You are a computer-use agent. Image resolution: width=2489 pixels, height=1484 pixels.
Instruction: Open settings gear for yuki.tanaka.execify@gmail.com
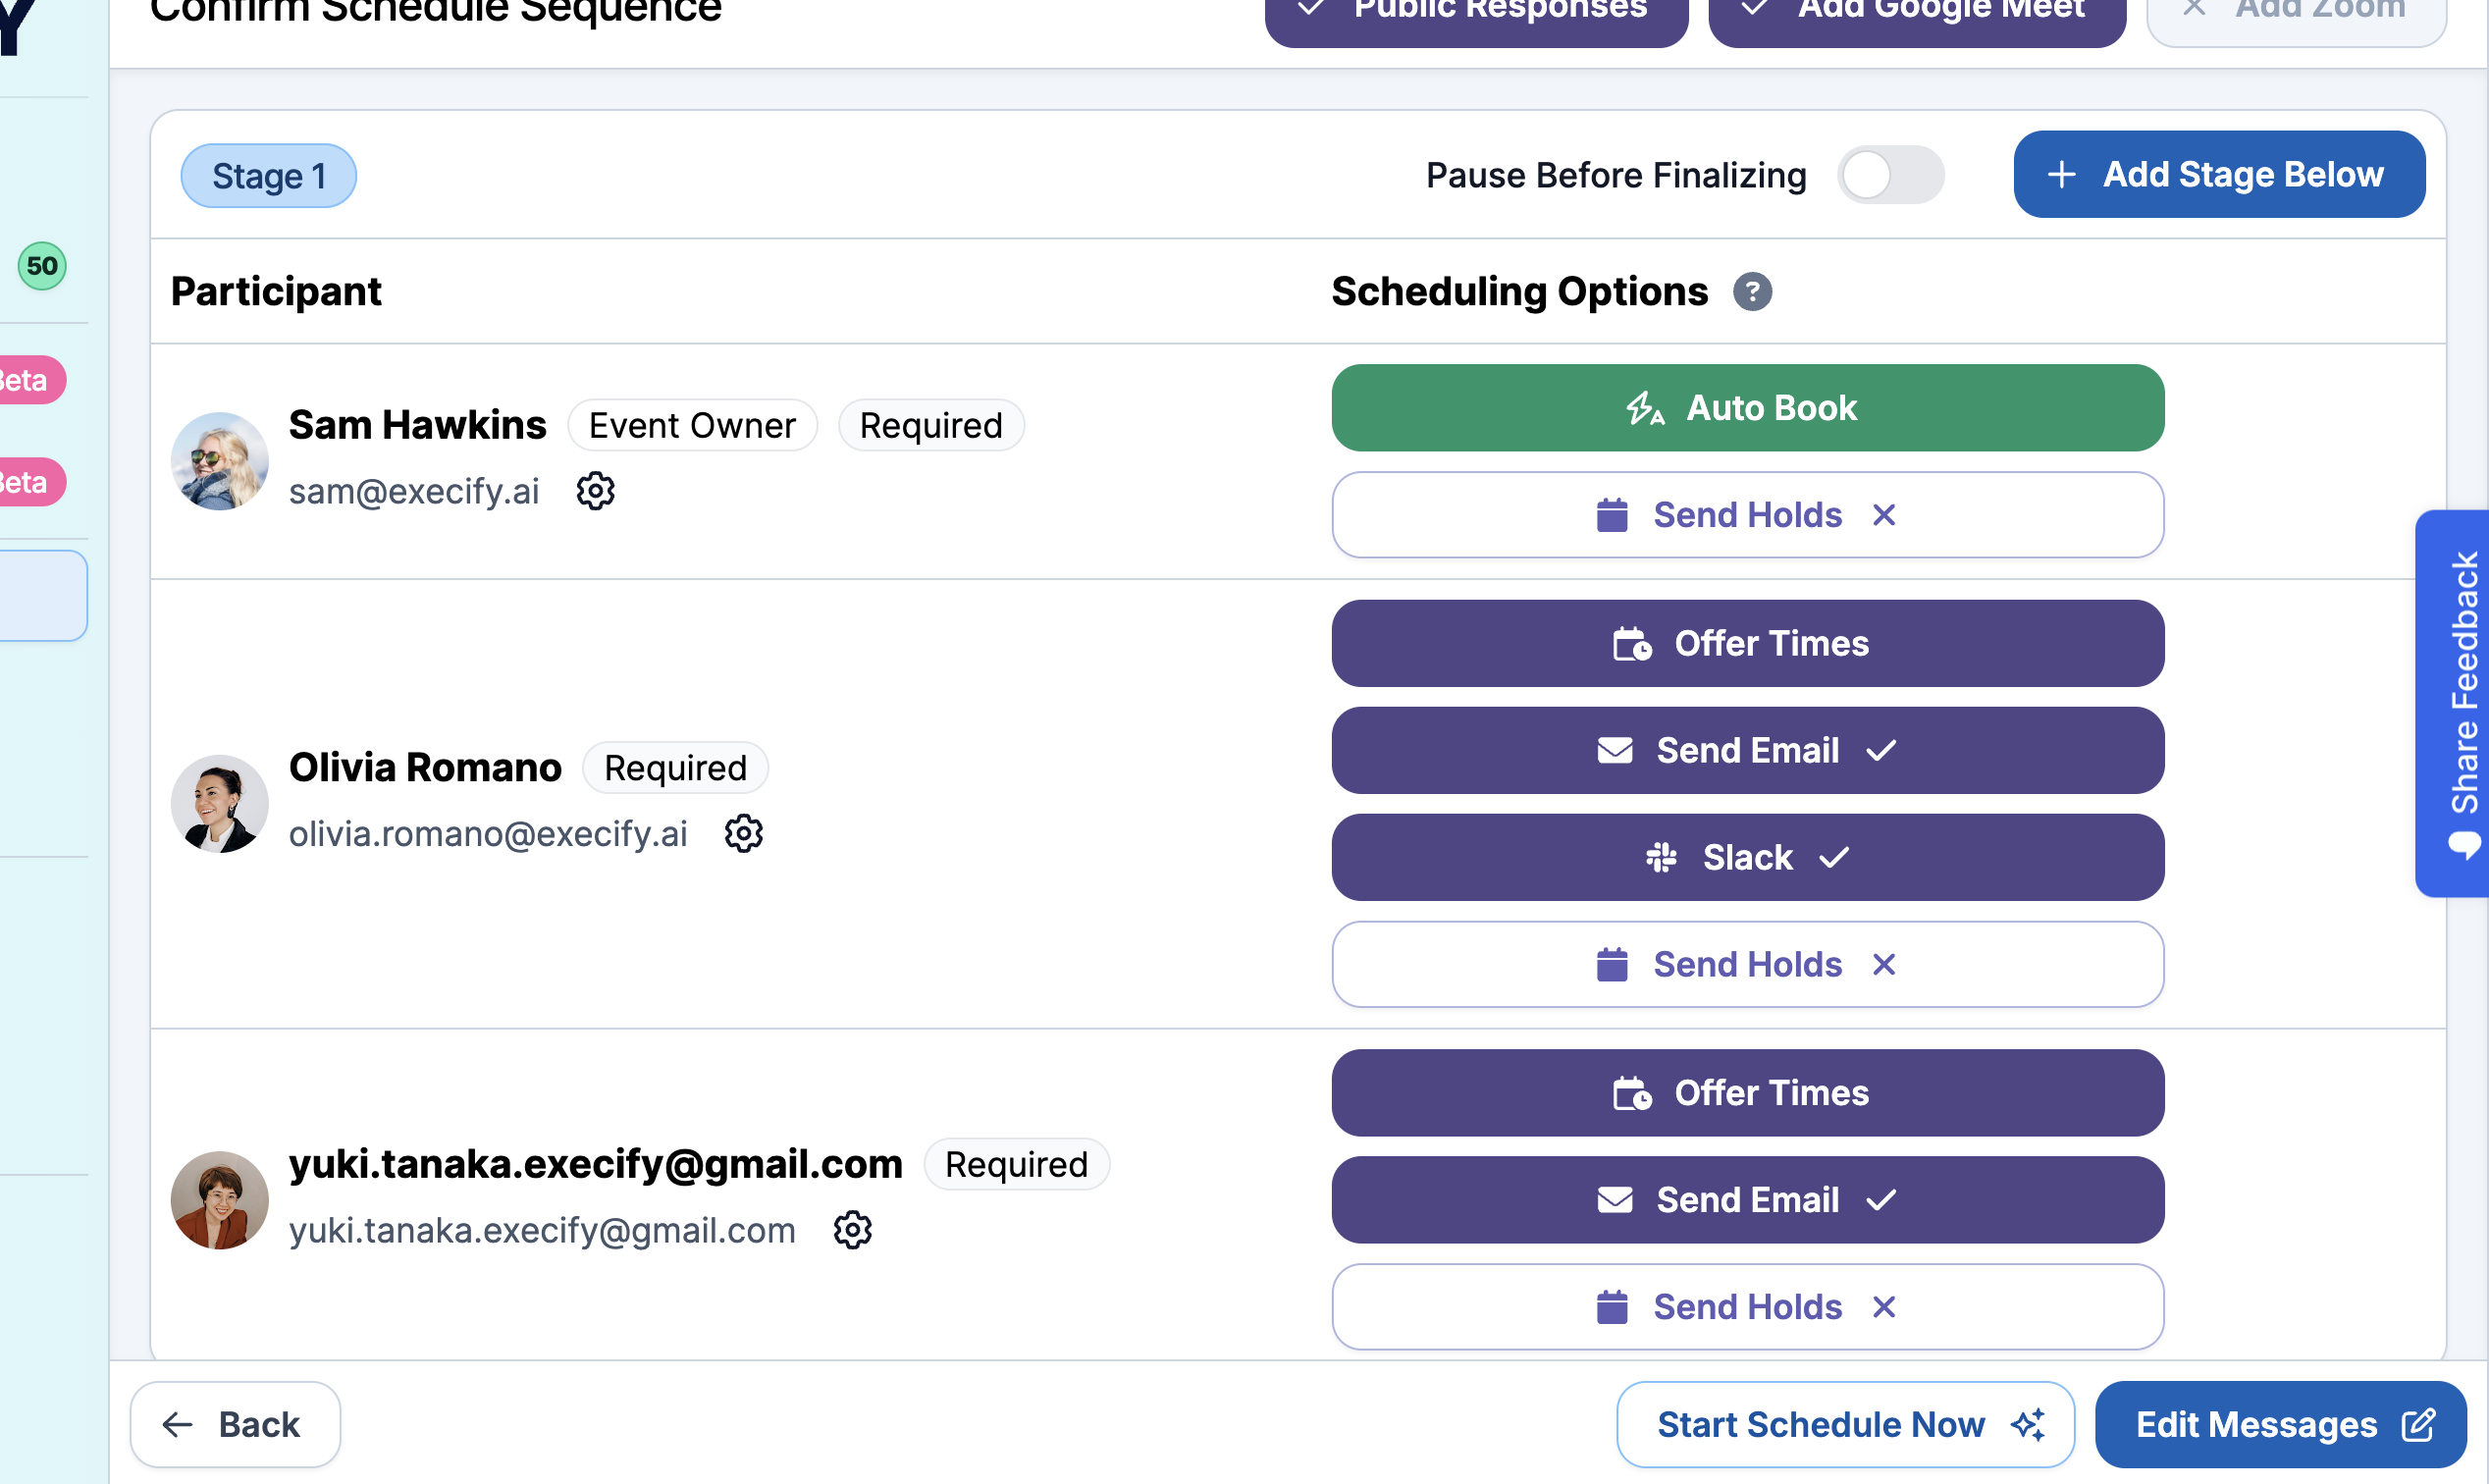coord(853,1228)
